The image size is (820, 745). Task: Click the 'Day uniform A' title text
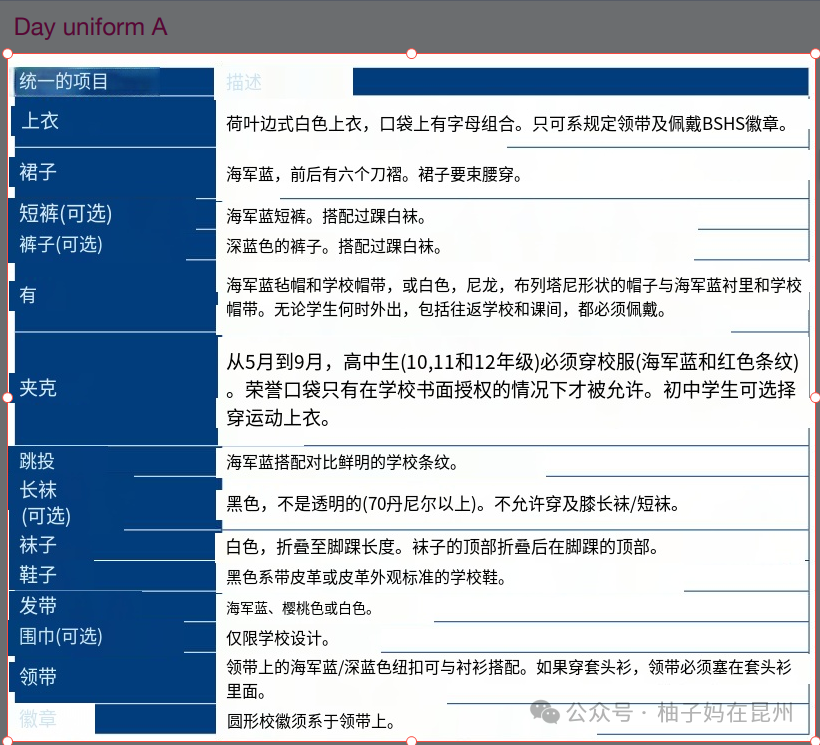pyautogui.click(x=91, y=27)
